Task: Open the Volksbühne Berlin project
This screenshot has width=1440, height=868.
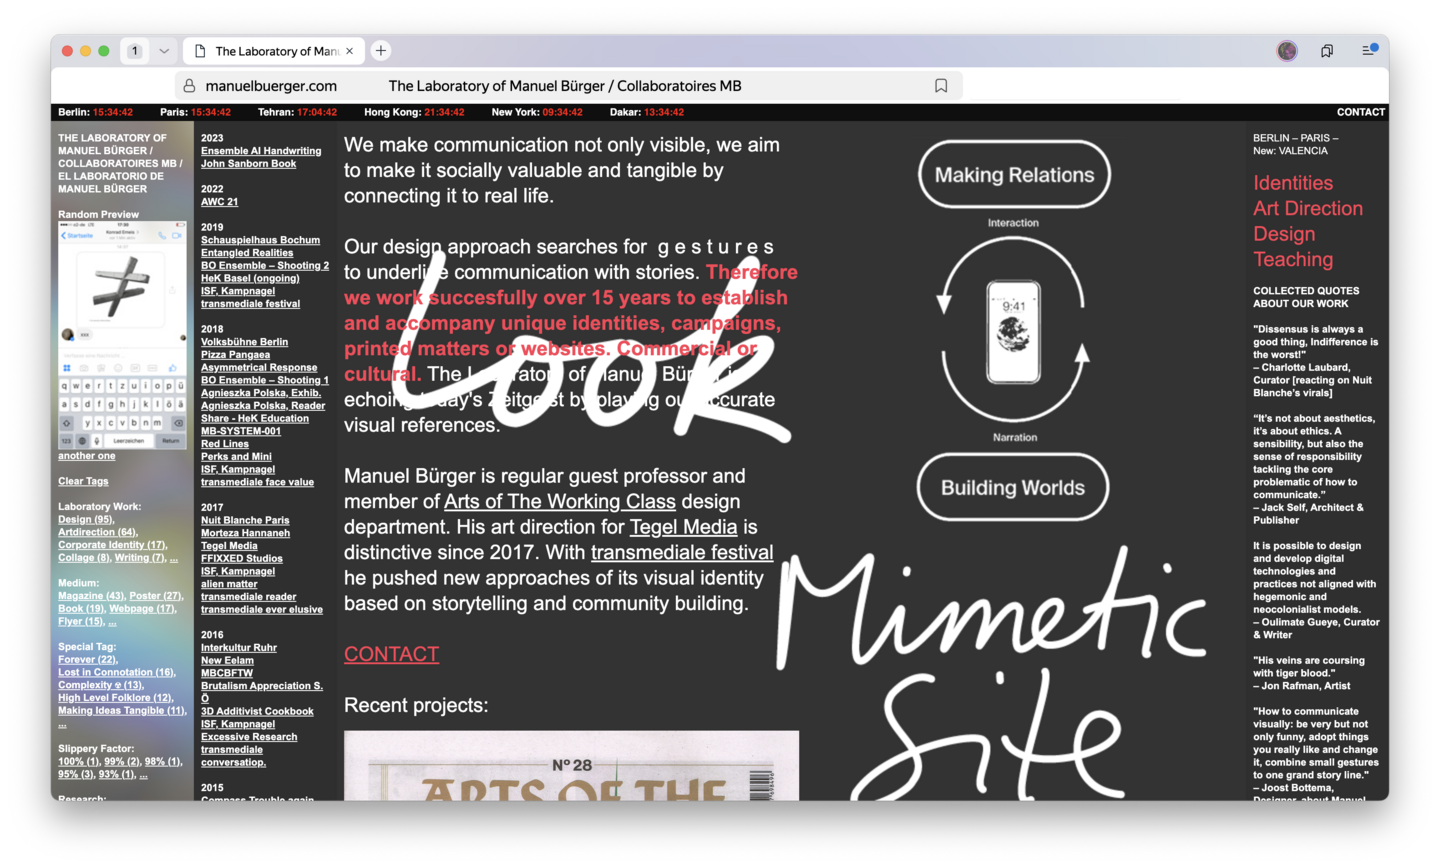Action: [244, 342]
